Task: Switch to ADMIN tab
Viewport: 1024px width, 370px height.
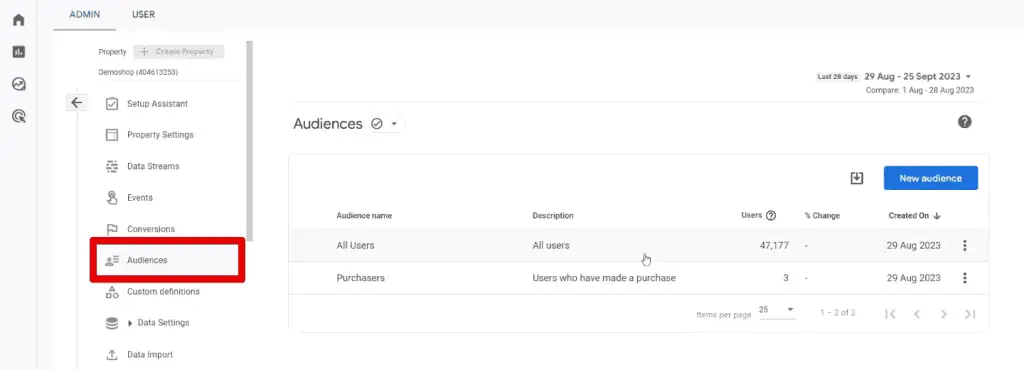Action: point(85,14)
